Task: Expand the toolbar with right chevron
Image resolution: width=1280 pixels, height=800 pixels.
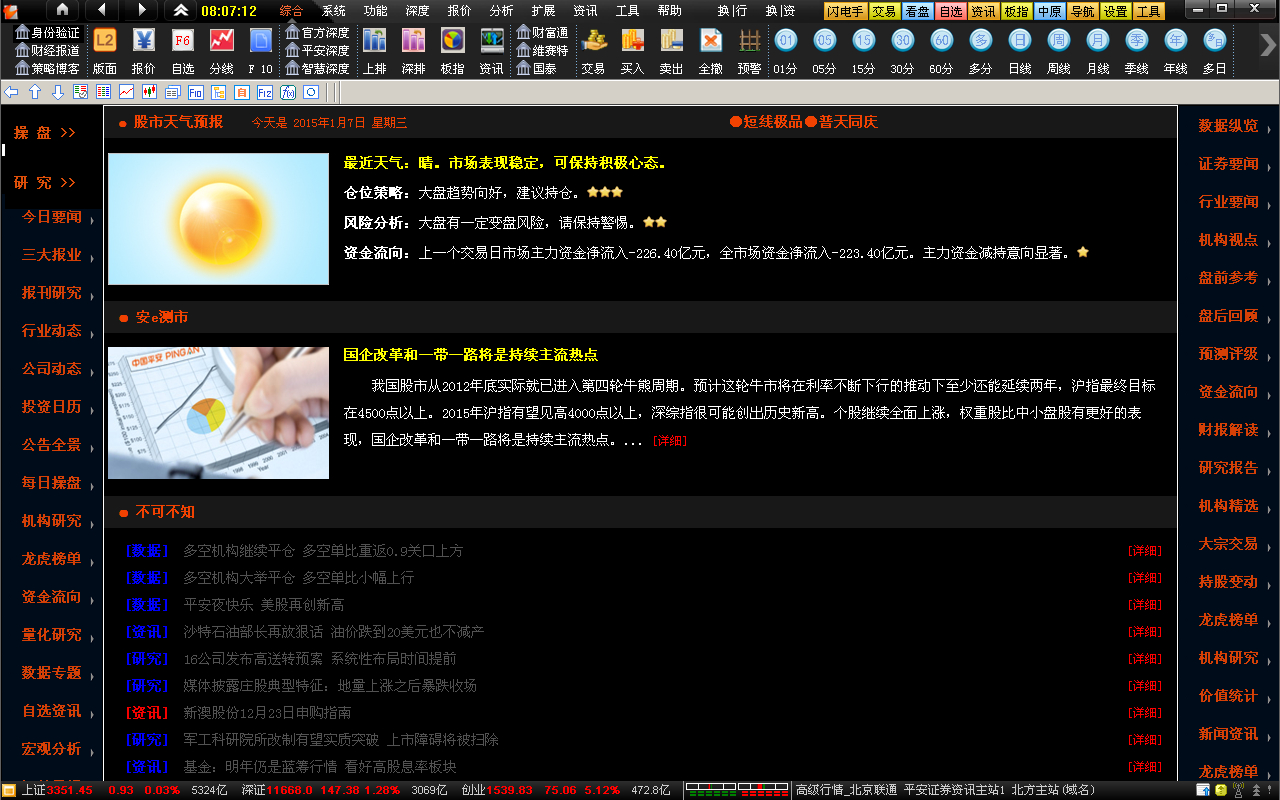Action: coord(1268,46)
